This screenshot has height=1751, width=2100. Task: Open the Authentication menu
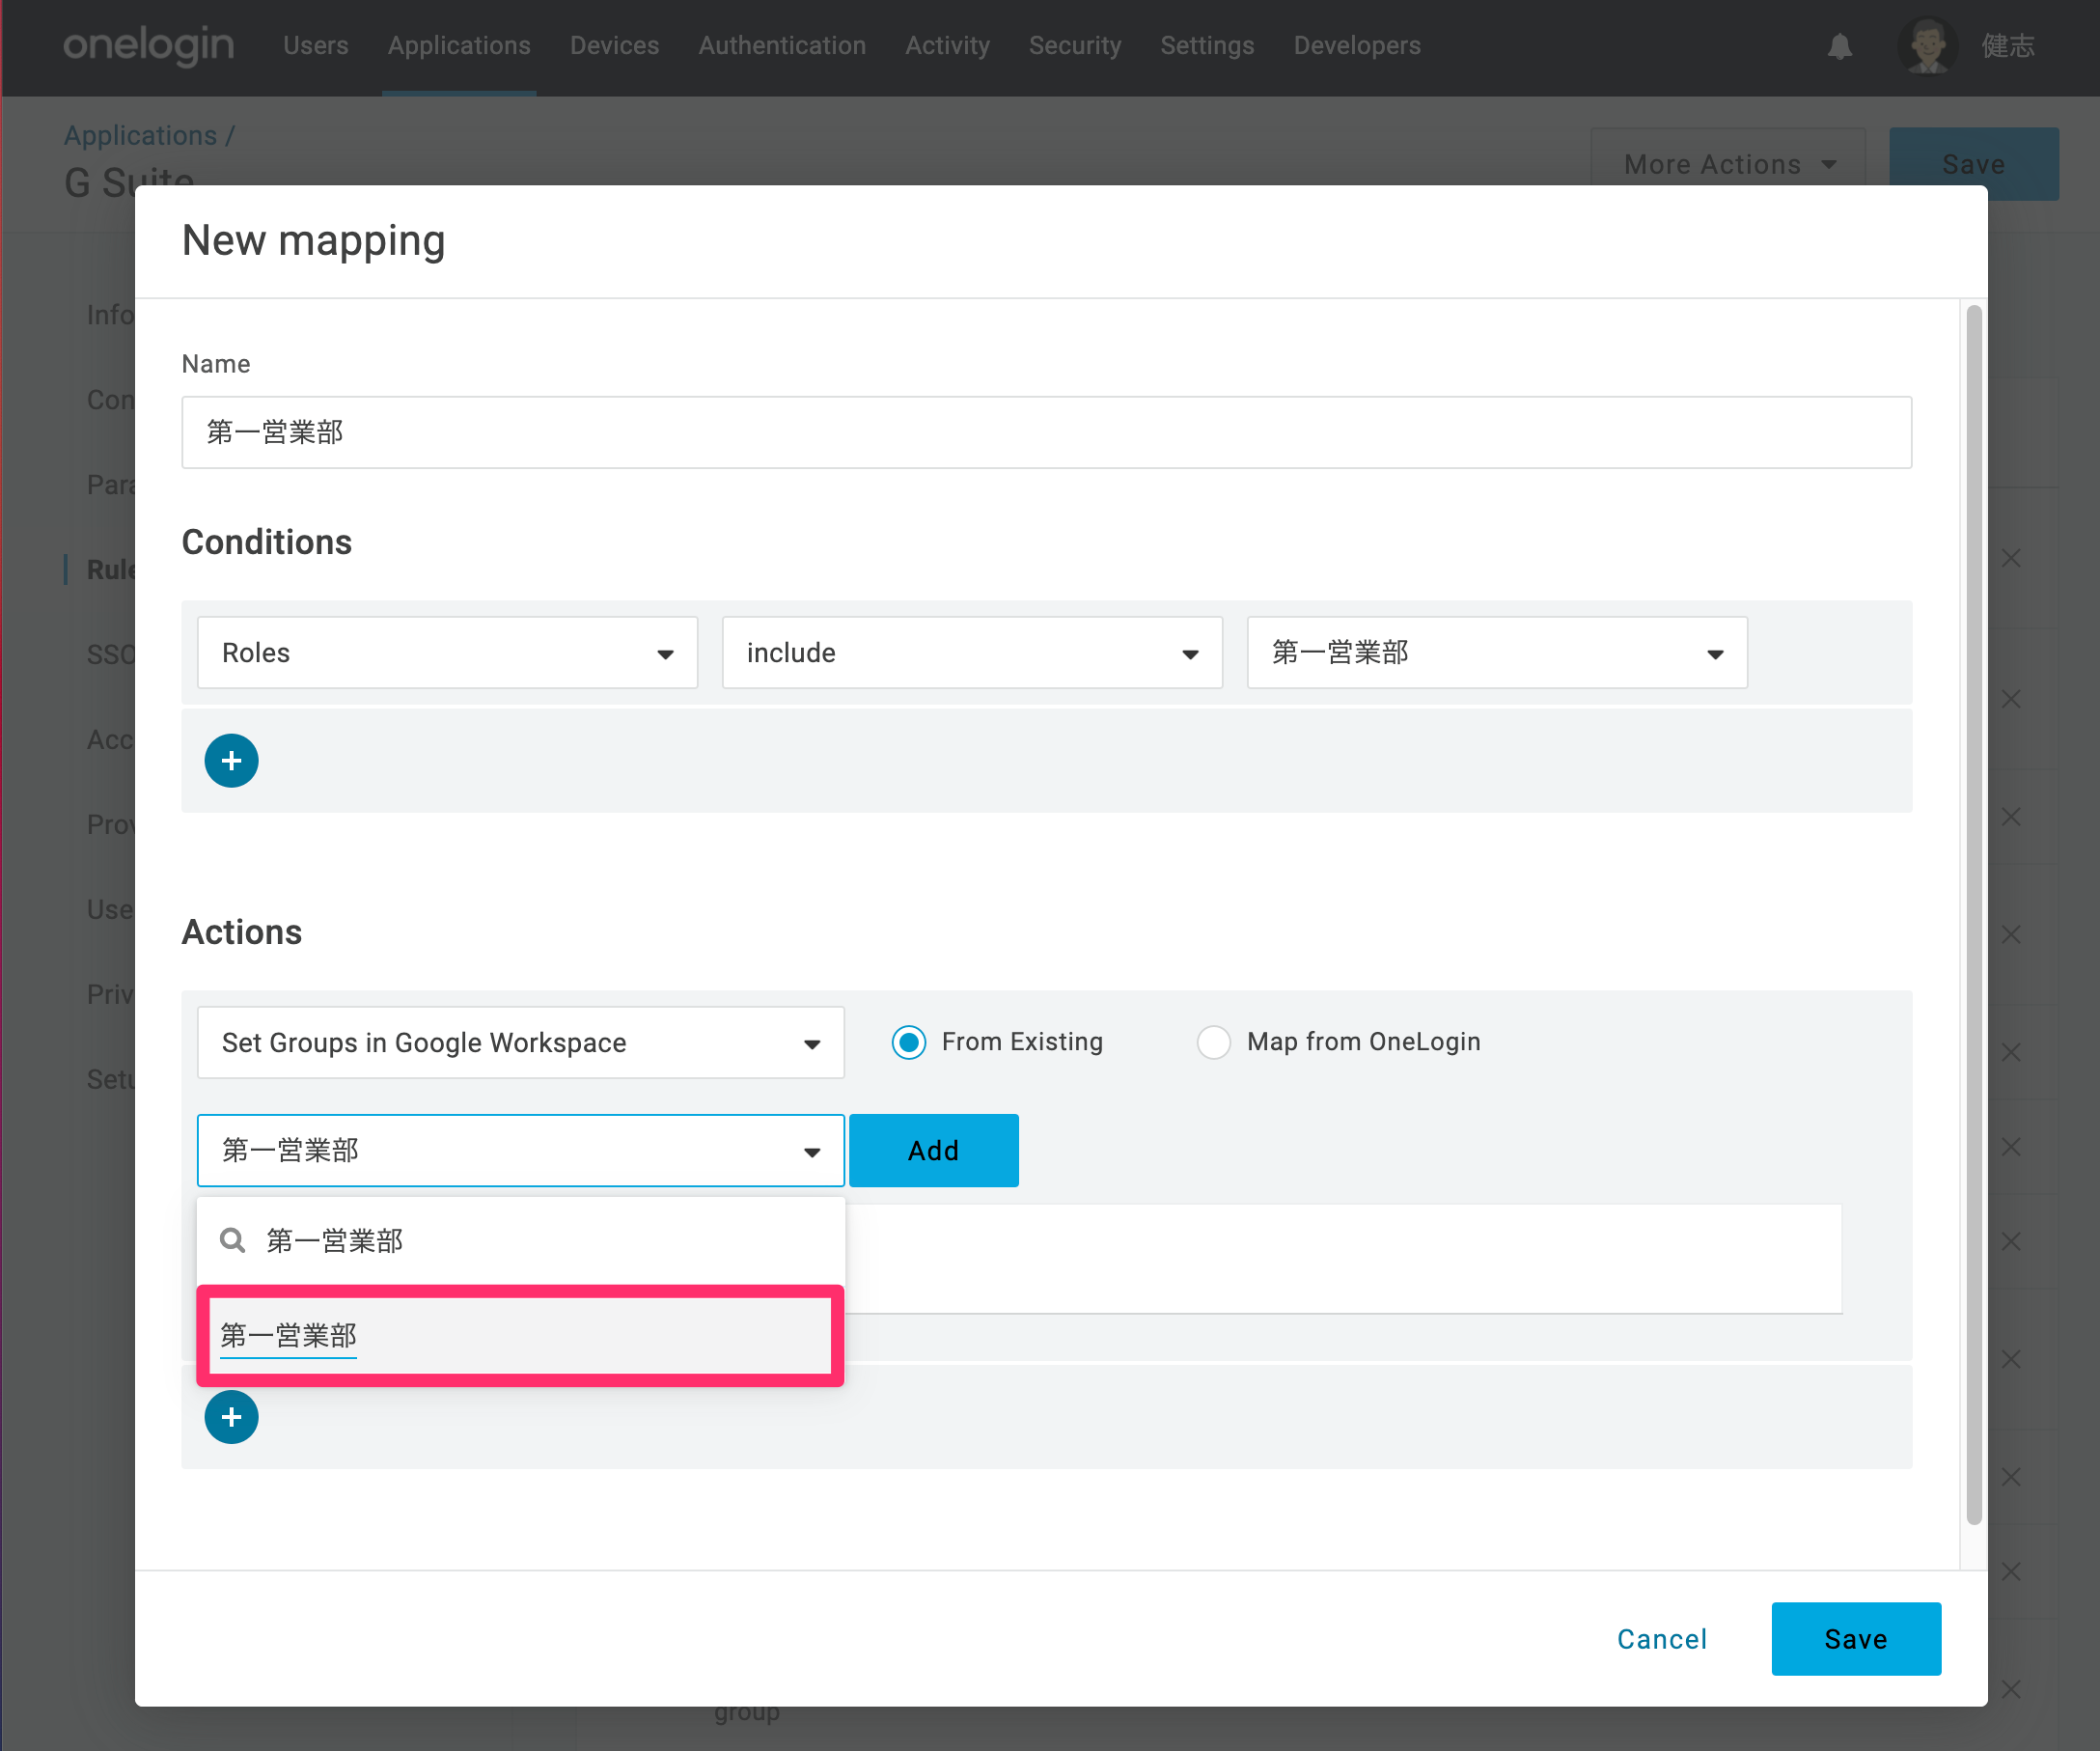pos(782,46)
